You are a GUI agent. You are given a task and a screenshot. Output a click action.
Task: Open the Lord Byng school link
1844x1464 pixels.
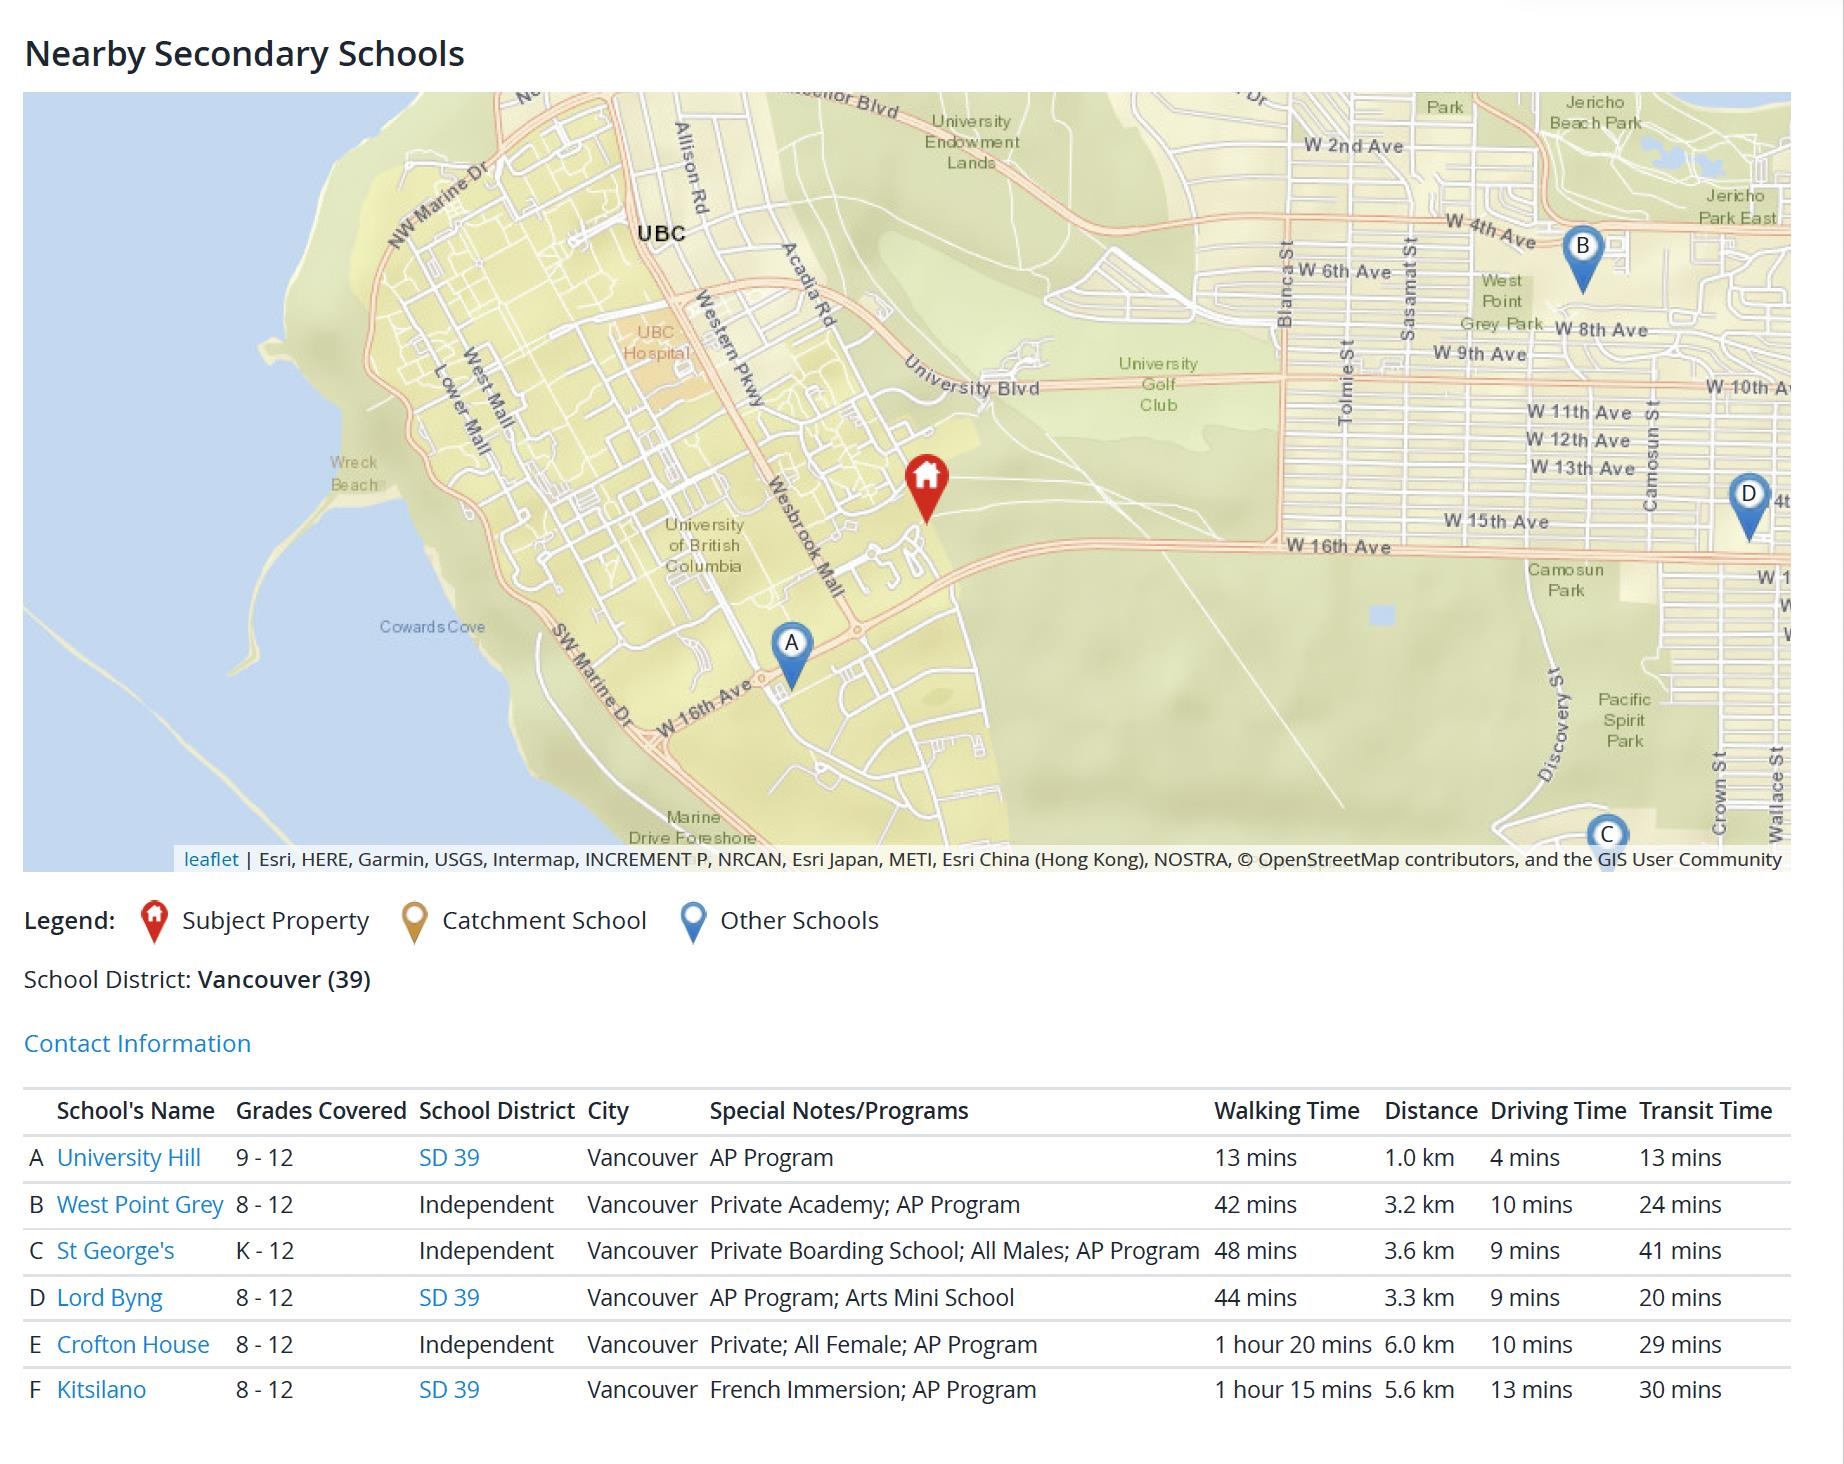109,1297
